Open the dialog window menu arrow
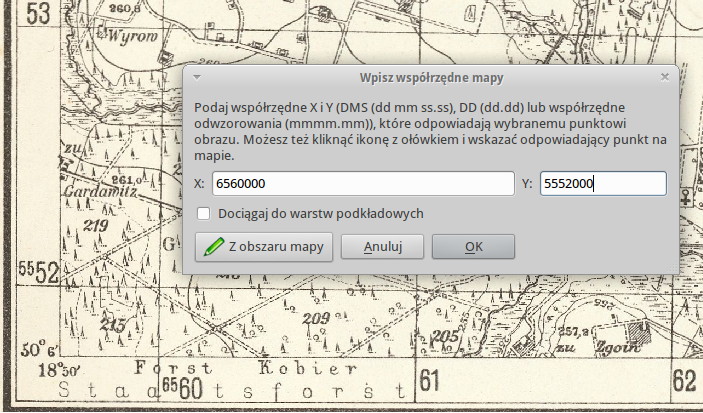 [196, 77]
